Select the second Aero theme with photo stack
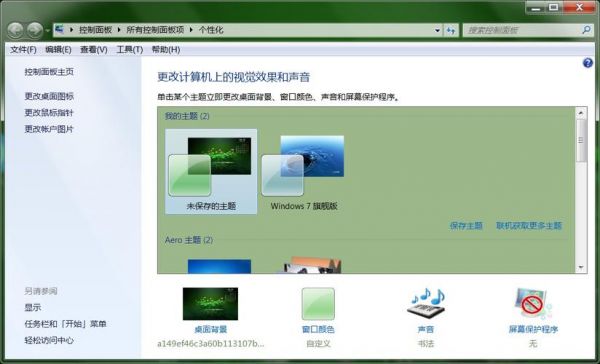This screenshot has width=600, height=364. 312,265
